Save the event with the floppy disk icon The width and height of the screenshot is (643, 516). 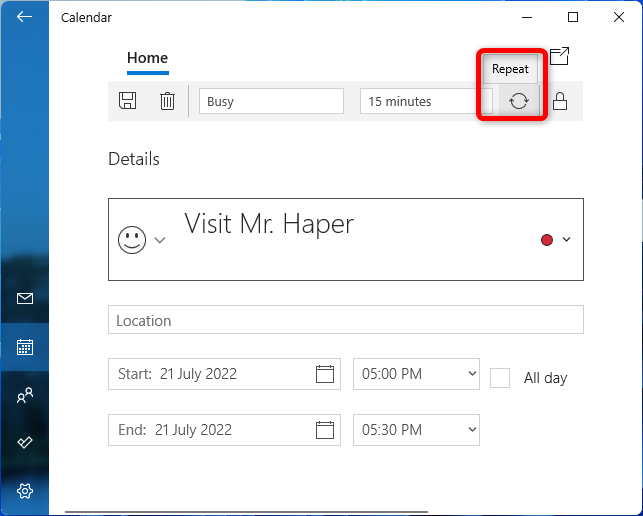[x=128, y=100]
